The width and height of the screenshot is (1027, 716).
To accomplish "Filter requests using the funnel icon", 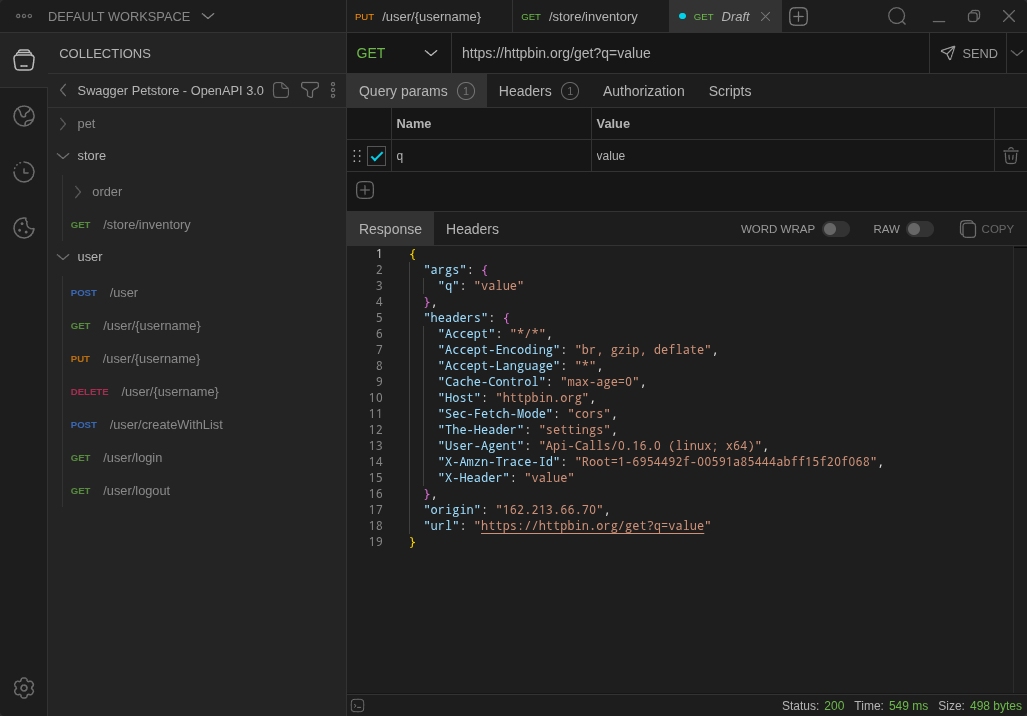I will point(310,90).
